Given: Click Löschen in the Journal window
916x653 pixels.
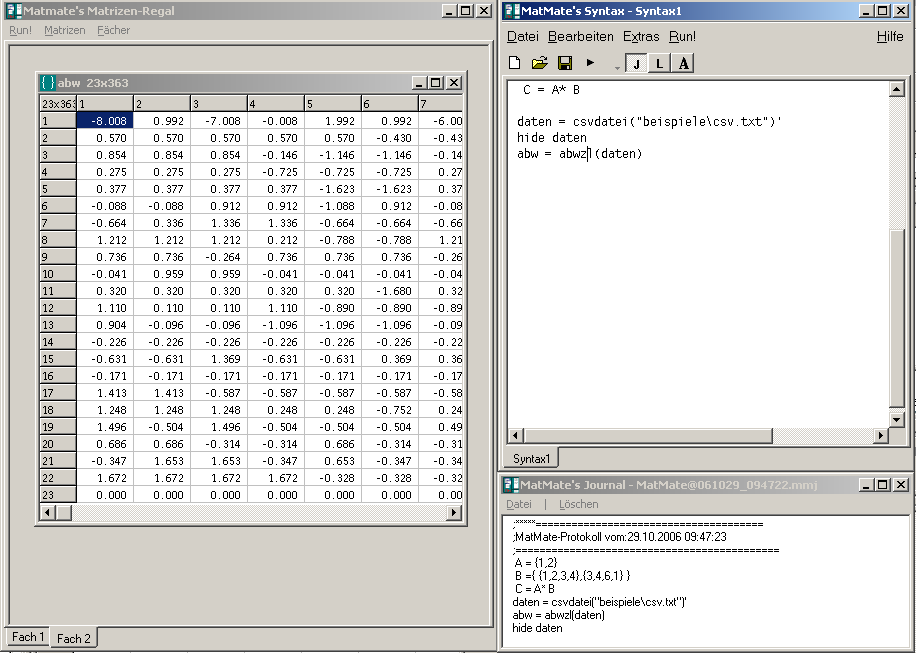Looking at the screenshot, I should (x=578, y=505).
